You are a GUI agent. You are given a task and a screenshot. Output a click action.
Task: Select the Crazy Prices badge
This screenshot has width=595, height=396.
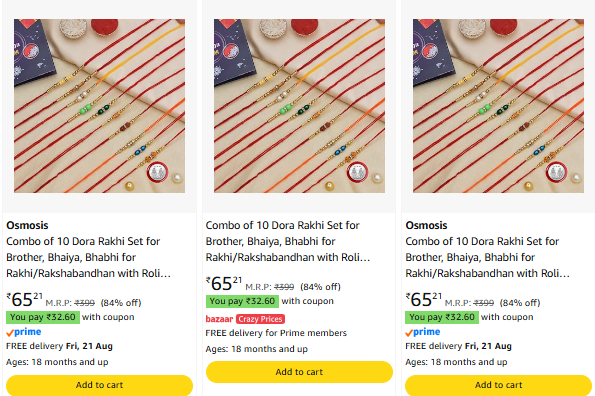click(260, 319)
